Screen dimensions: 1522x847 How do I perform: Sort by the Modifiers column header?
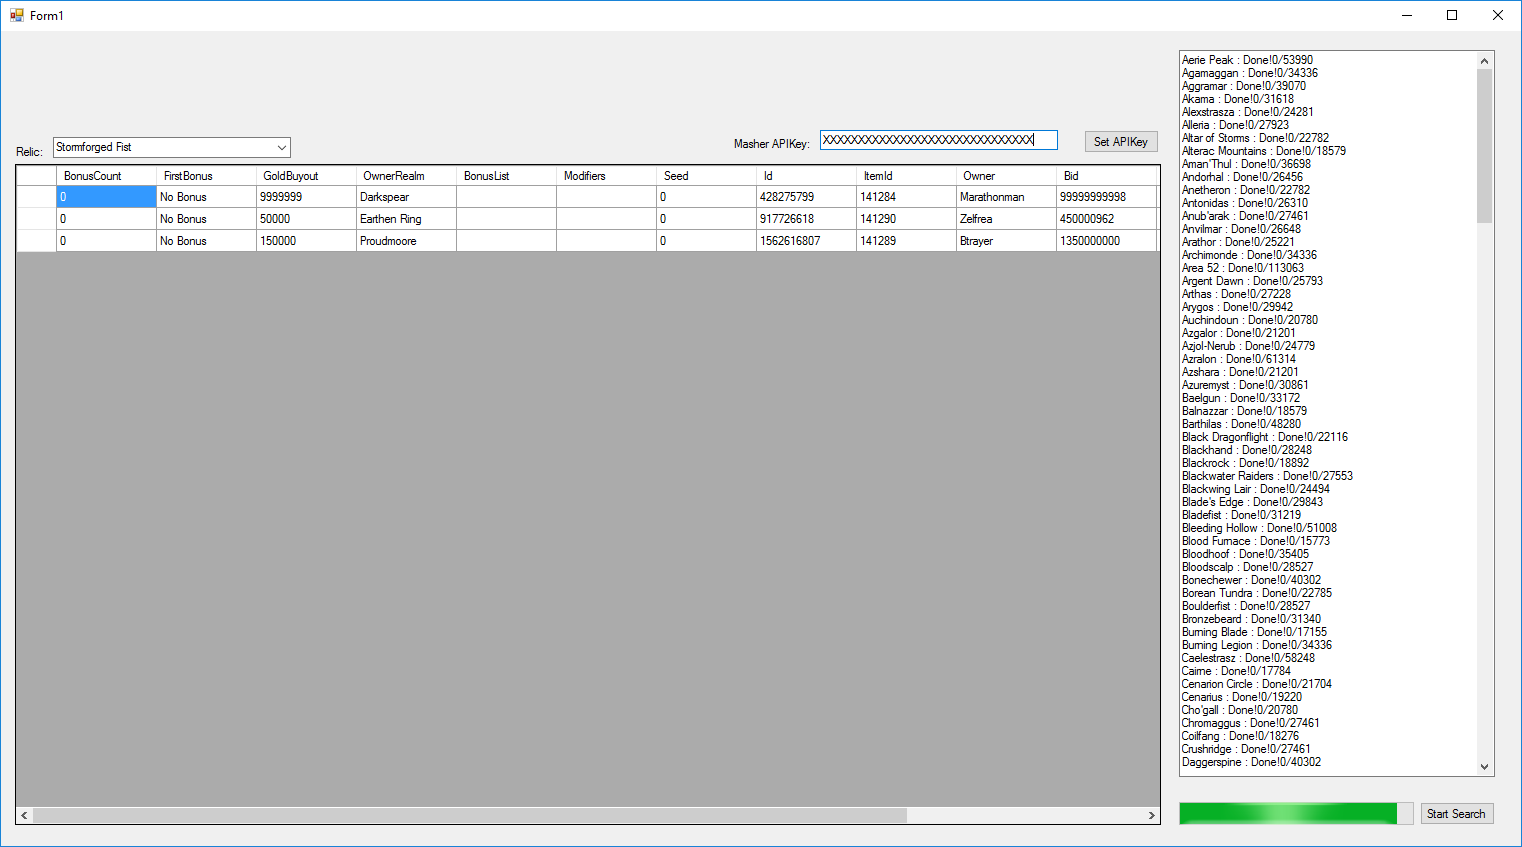tap(606, 176)
